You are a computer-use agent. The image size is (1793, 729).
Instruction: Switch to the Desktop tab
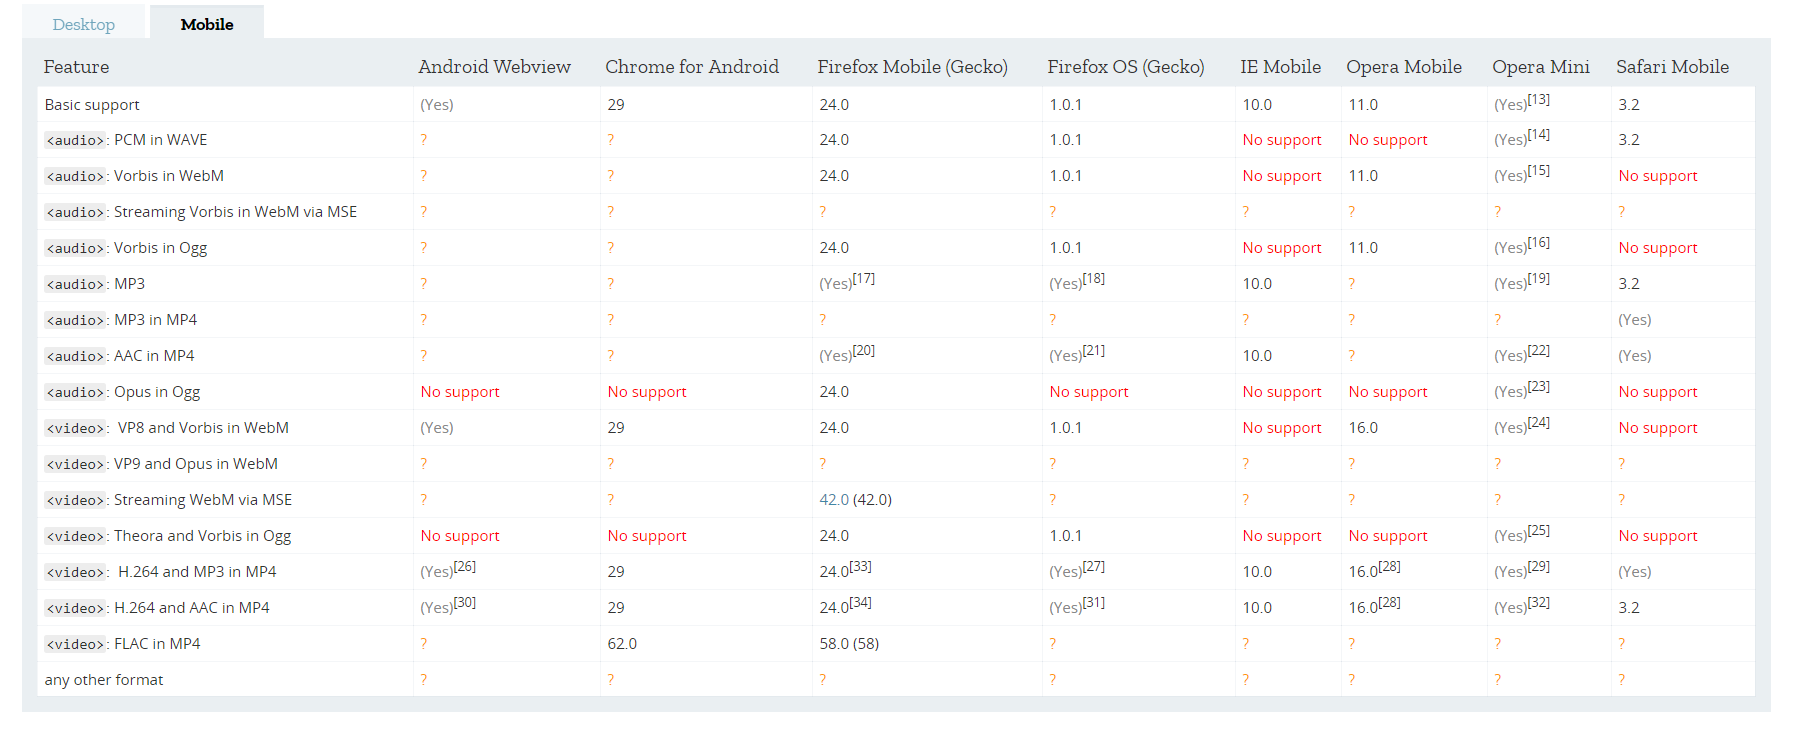coord(84,24)
